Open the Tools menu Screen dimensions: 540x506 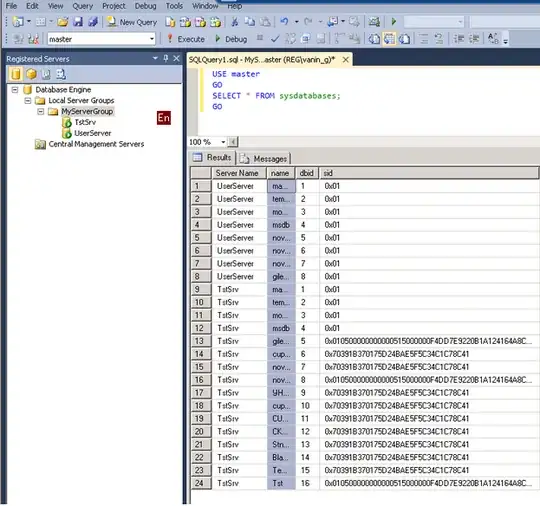pyautogui.click(x=174, y=6)
